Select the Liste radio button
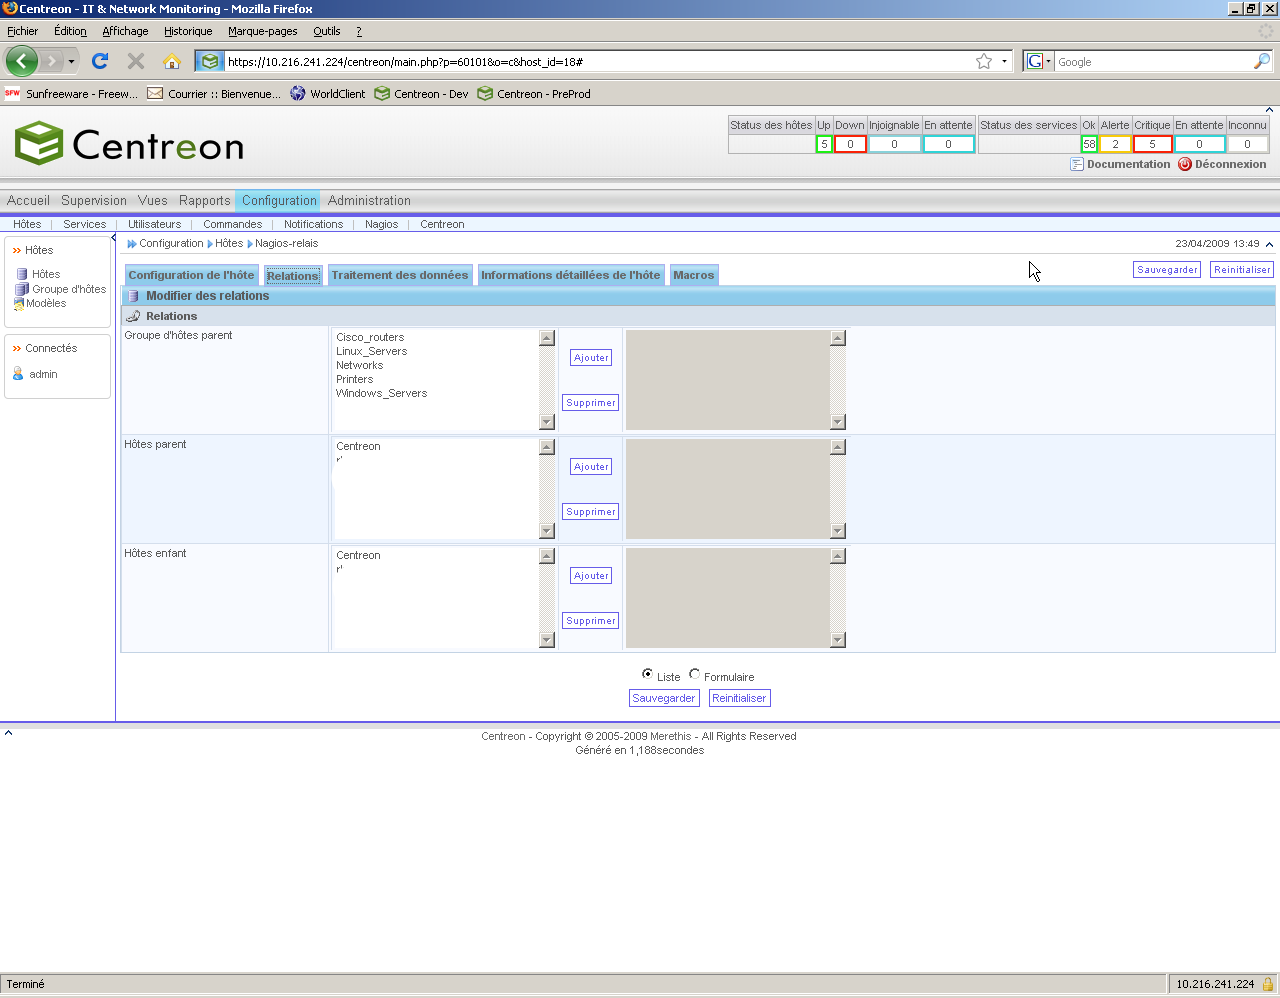 point(648,674)
